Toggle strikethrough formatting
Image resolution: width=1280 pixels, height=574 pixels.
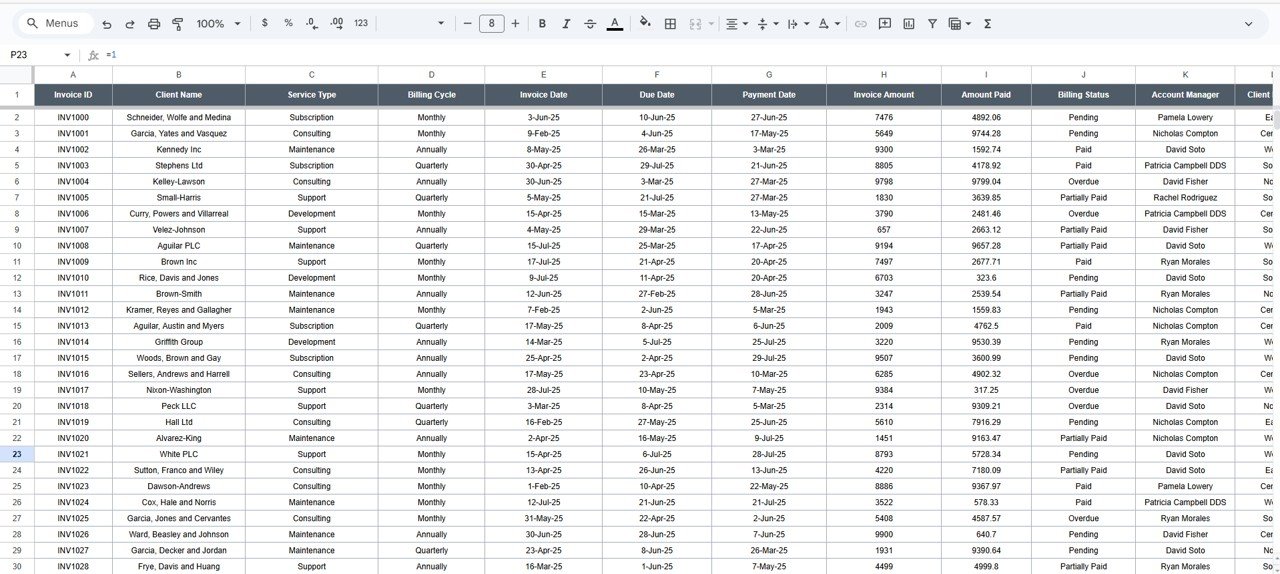click(590, 23)
